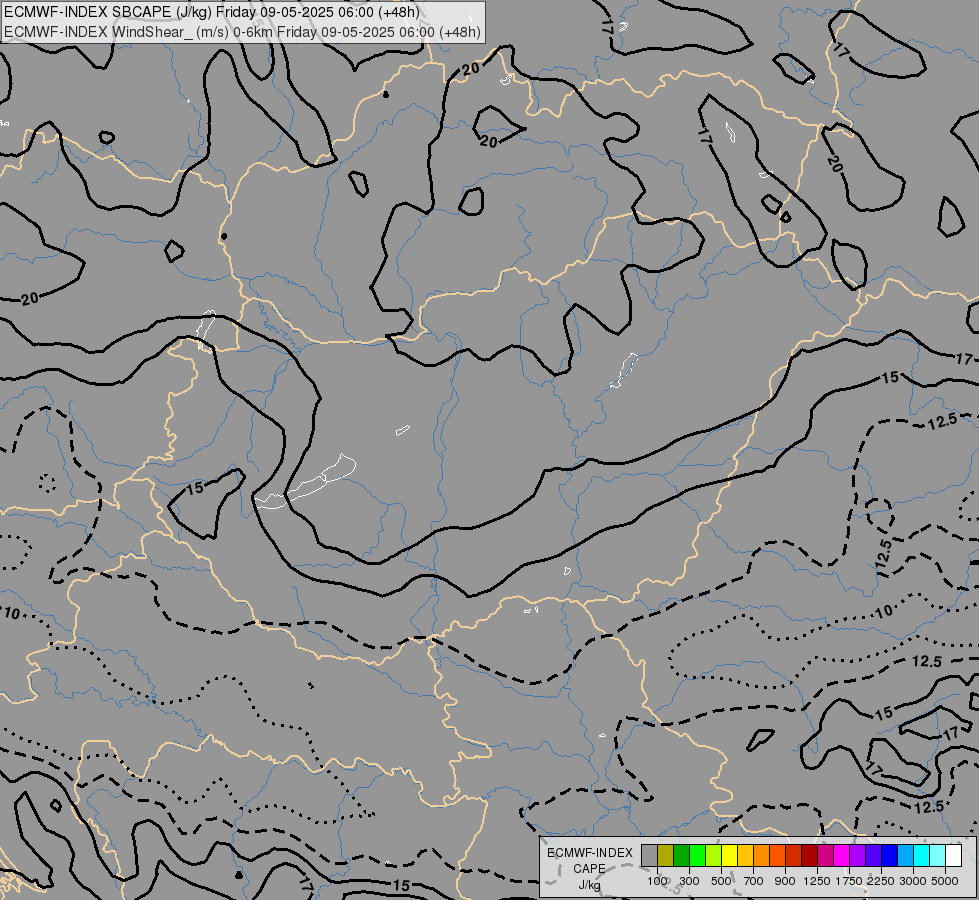
Task: Click the 100 value on legend scale
Action: pyautogui.click(x=657, y=881)
